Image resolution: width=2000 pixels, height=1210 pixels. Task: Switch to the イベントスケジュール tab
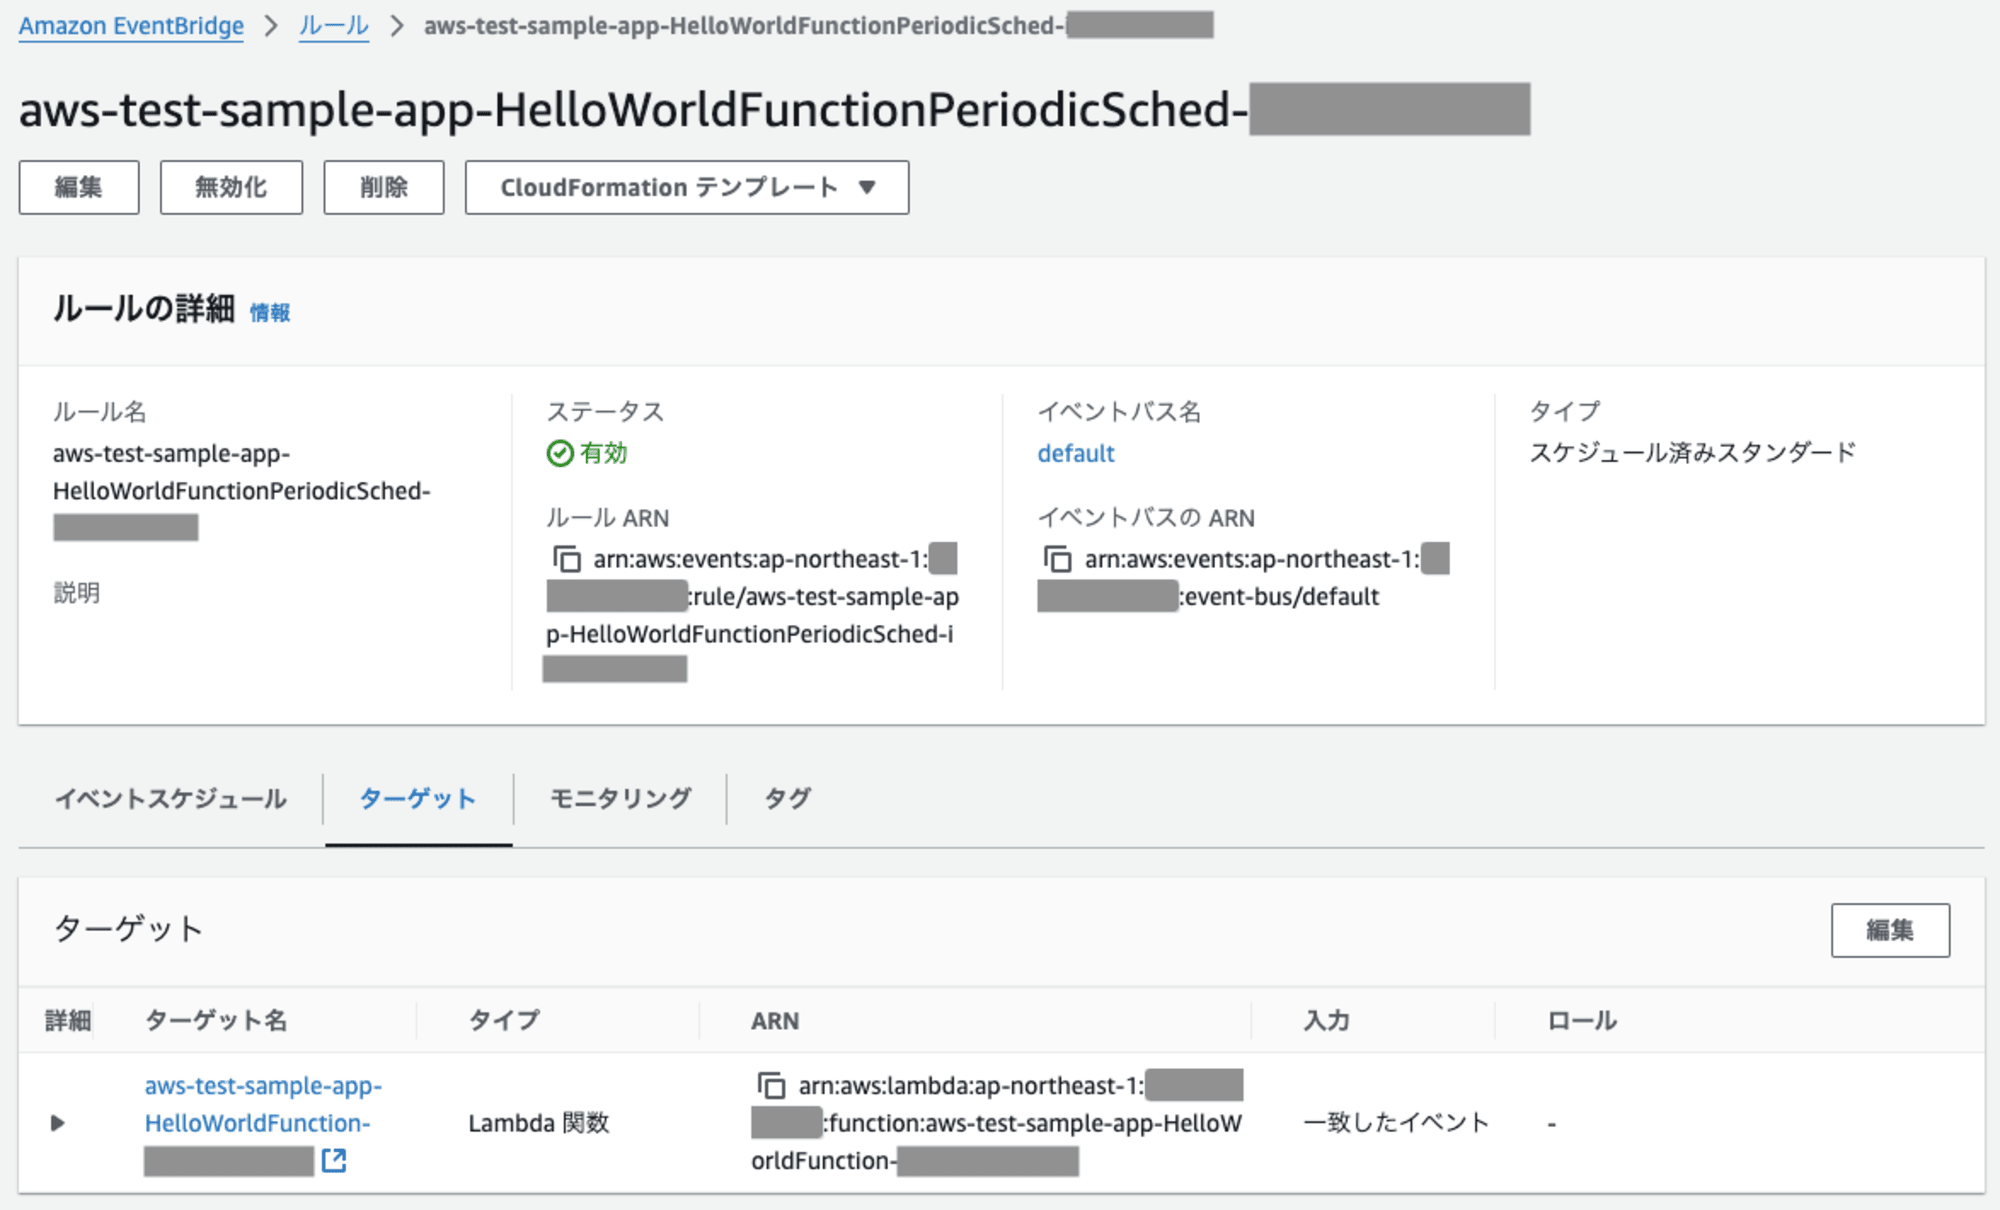[171, 798]
